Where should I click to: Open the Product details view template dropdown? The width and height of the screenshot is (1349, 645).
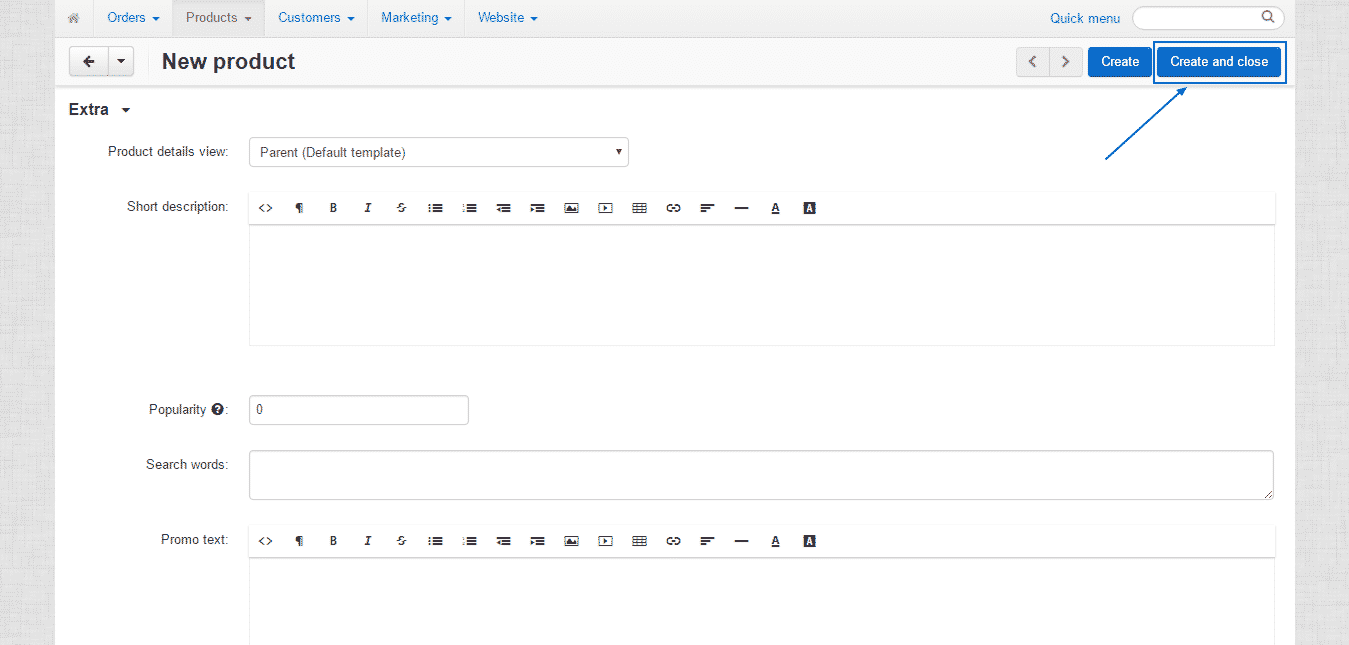click(x=438, y=151)
